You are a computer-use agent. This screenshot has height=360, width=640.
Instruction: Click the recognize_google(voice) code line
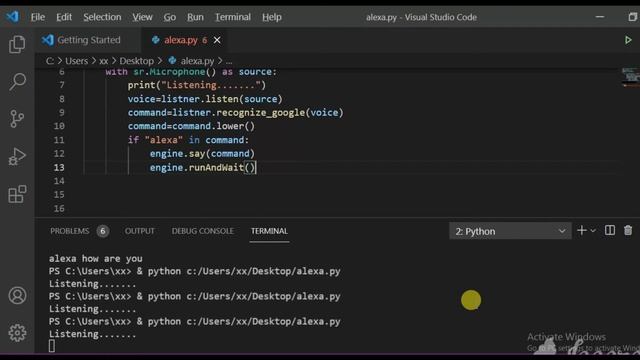pyautogui.click(x=236, y=112)
